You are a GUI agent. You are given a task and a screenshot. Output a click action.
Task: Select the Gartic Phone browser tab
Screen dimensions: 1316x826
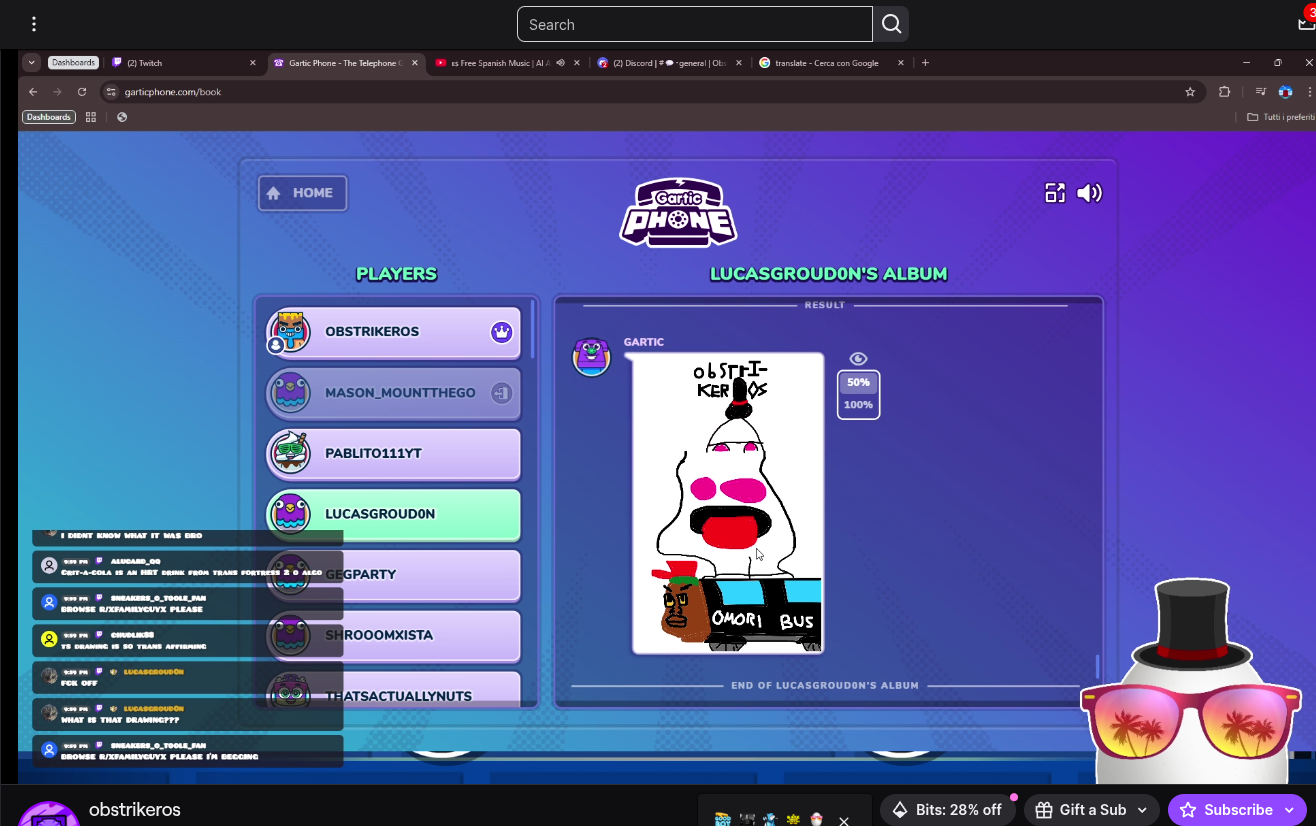point(347,63)
